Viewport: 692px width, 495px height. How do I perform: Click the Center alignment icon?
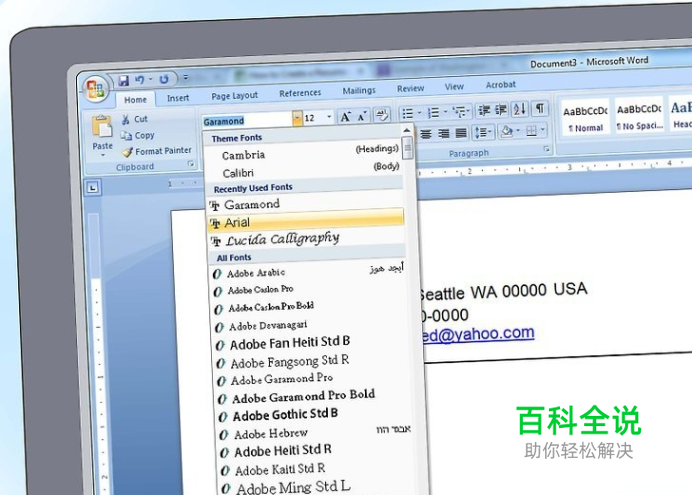coord(426,134)
